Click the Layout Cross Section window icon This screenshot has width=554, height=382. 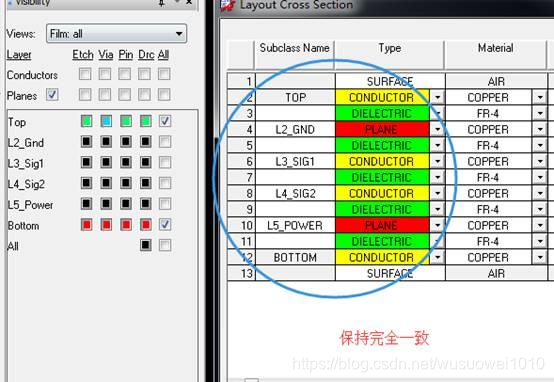[228, 6]
